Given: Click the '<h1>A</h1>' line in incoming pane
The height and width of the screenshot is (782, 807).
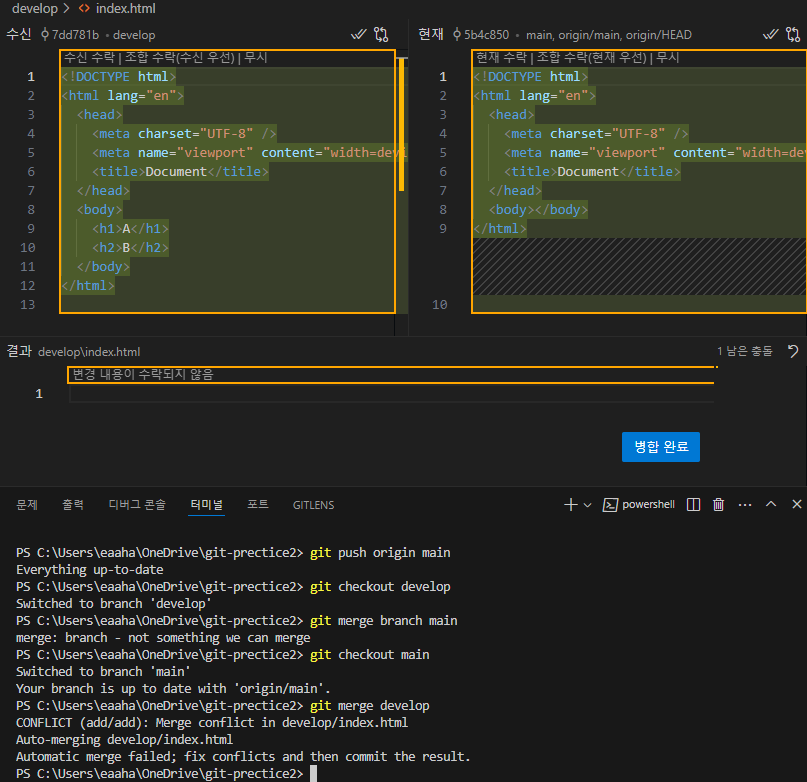Looking at the screenshot, I should click(130, 229).
